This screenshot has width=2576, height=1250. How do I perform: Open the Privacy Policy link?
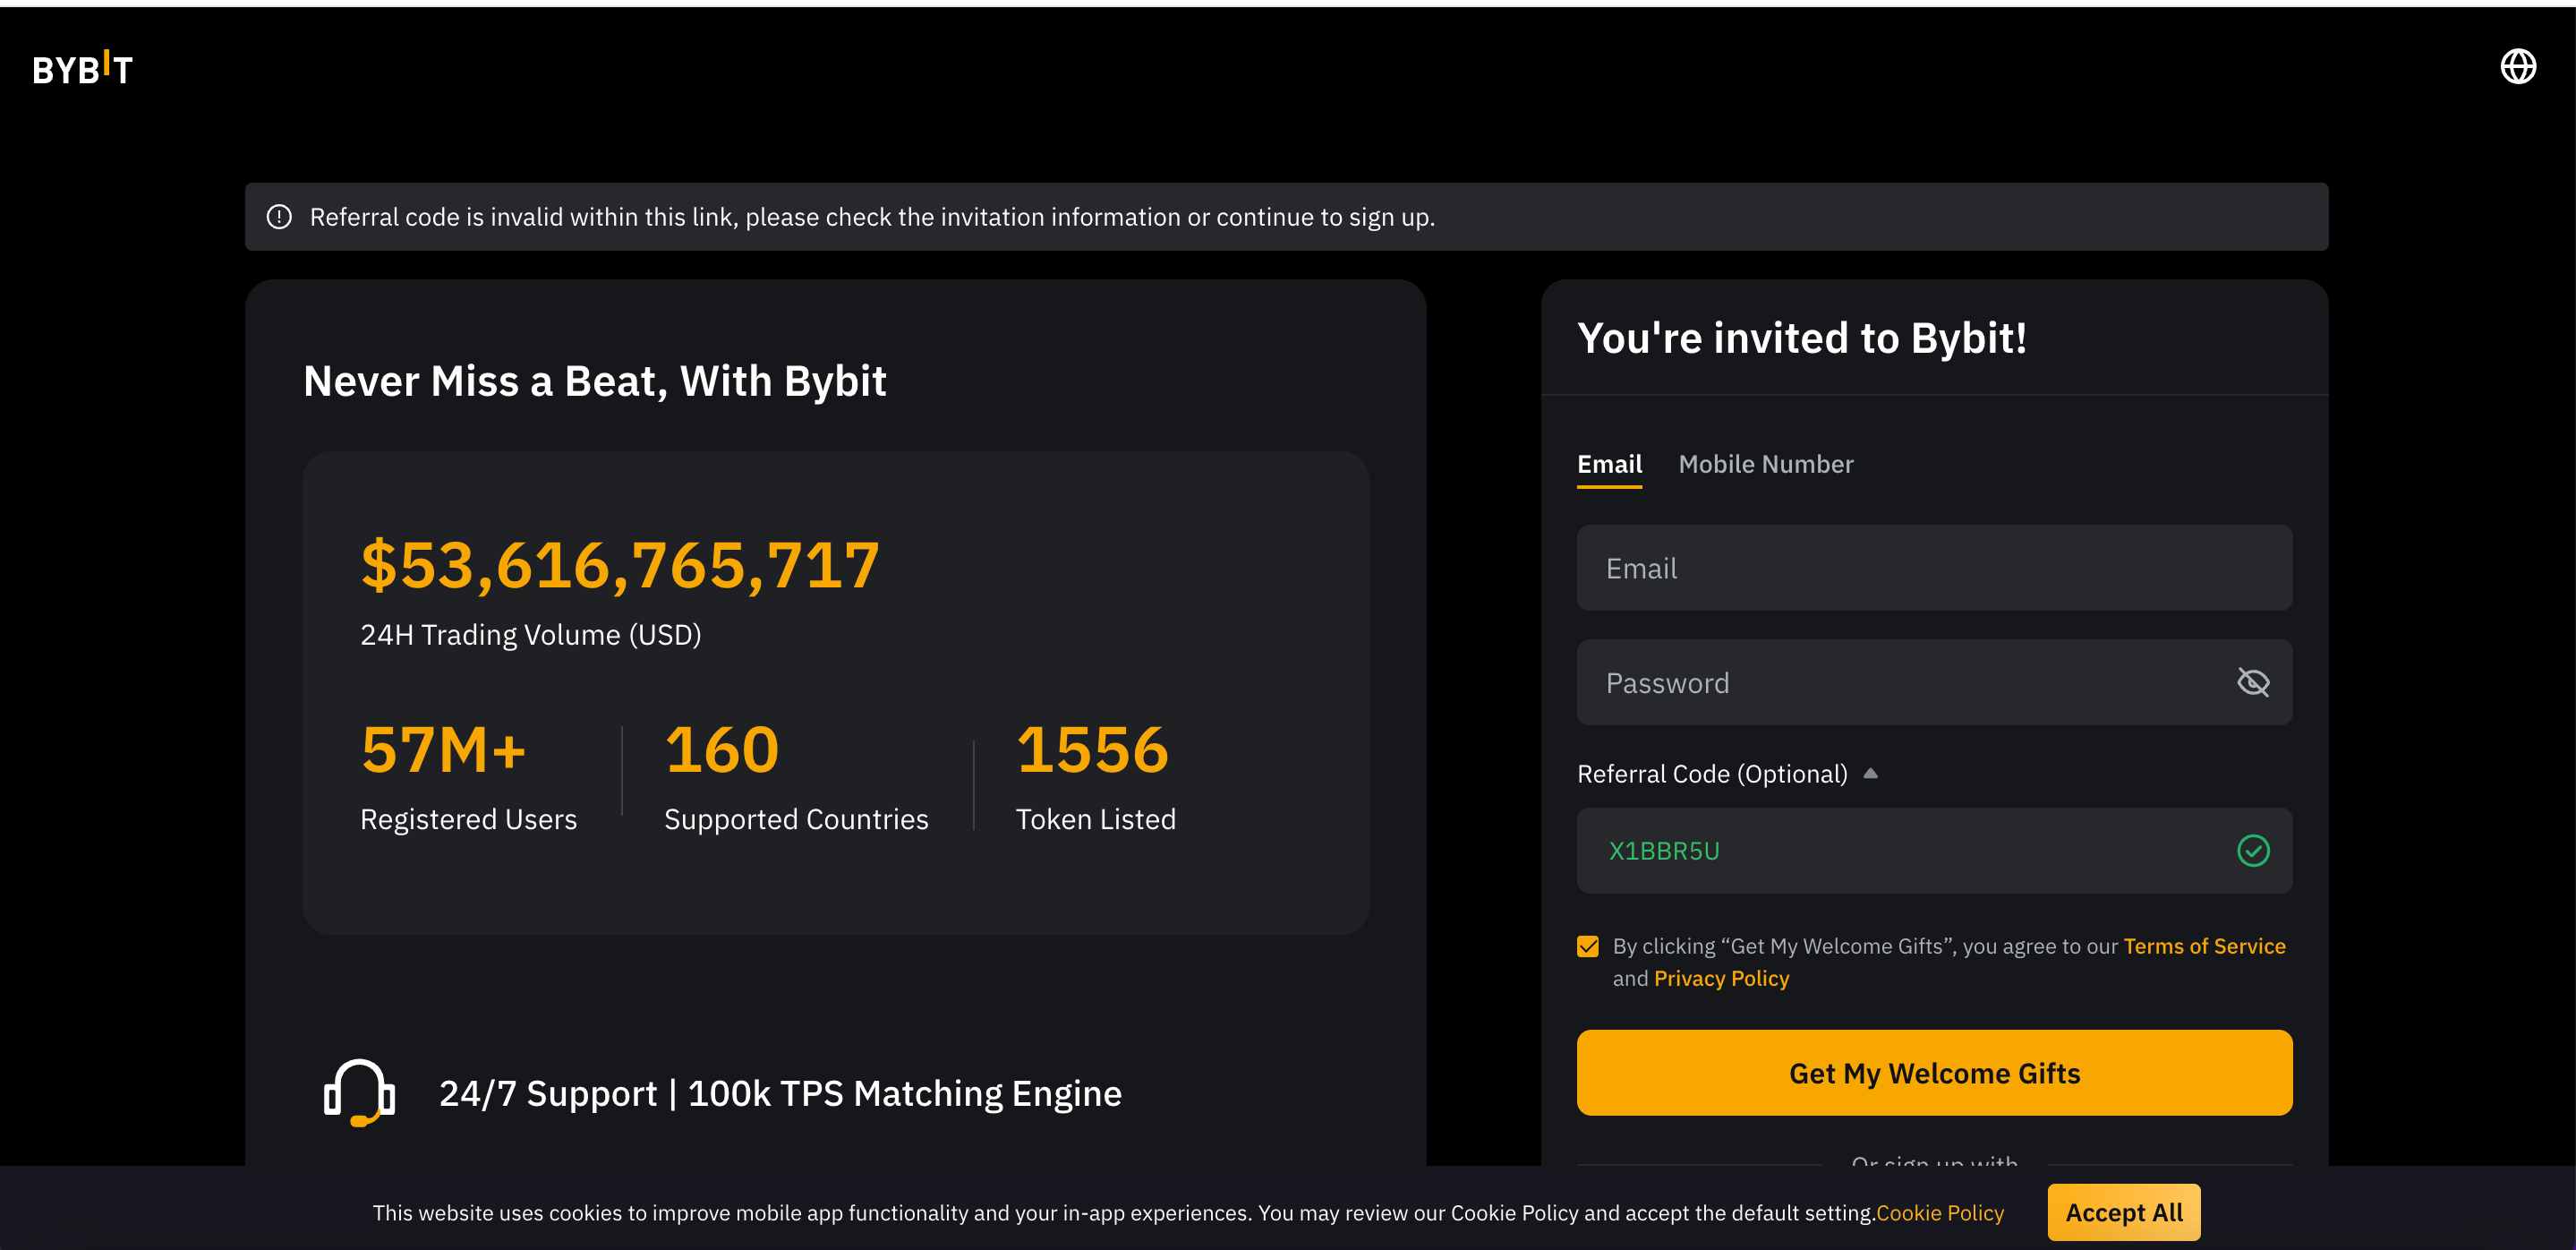[1721, 978]
